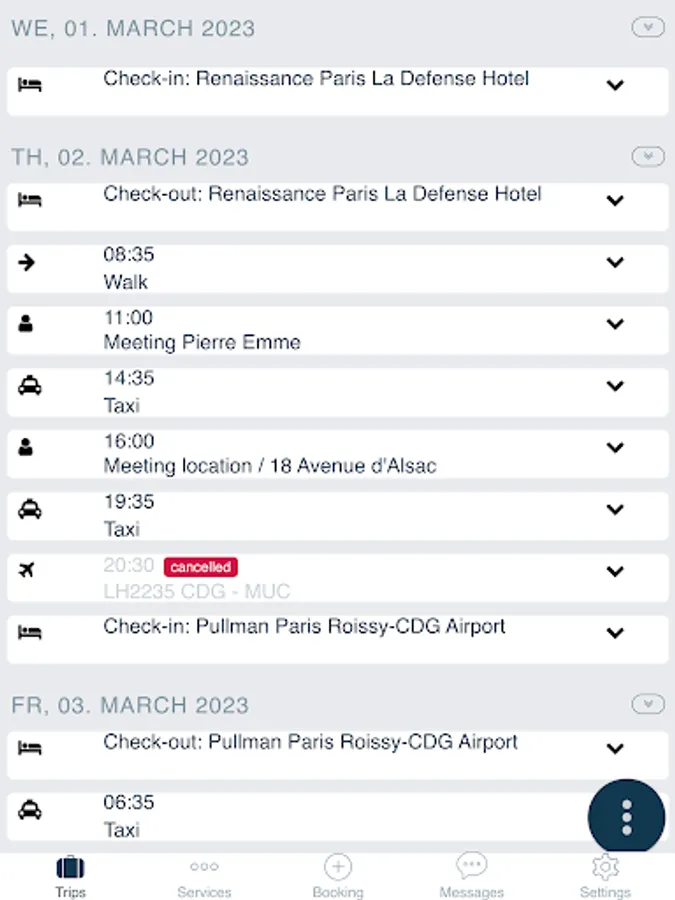Image resolution: width=675 pixels, height=900 pixels.
Task: Tap the bed icon for Renaissance check-in
Action: coord(30,85)
